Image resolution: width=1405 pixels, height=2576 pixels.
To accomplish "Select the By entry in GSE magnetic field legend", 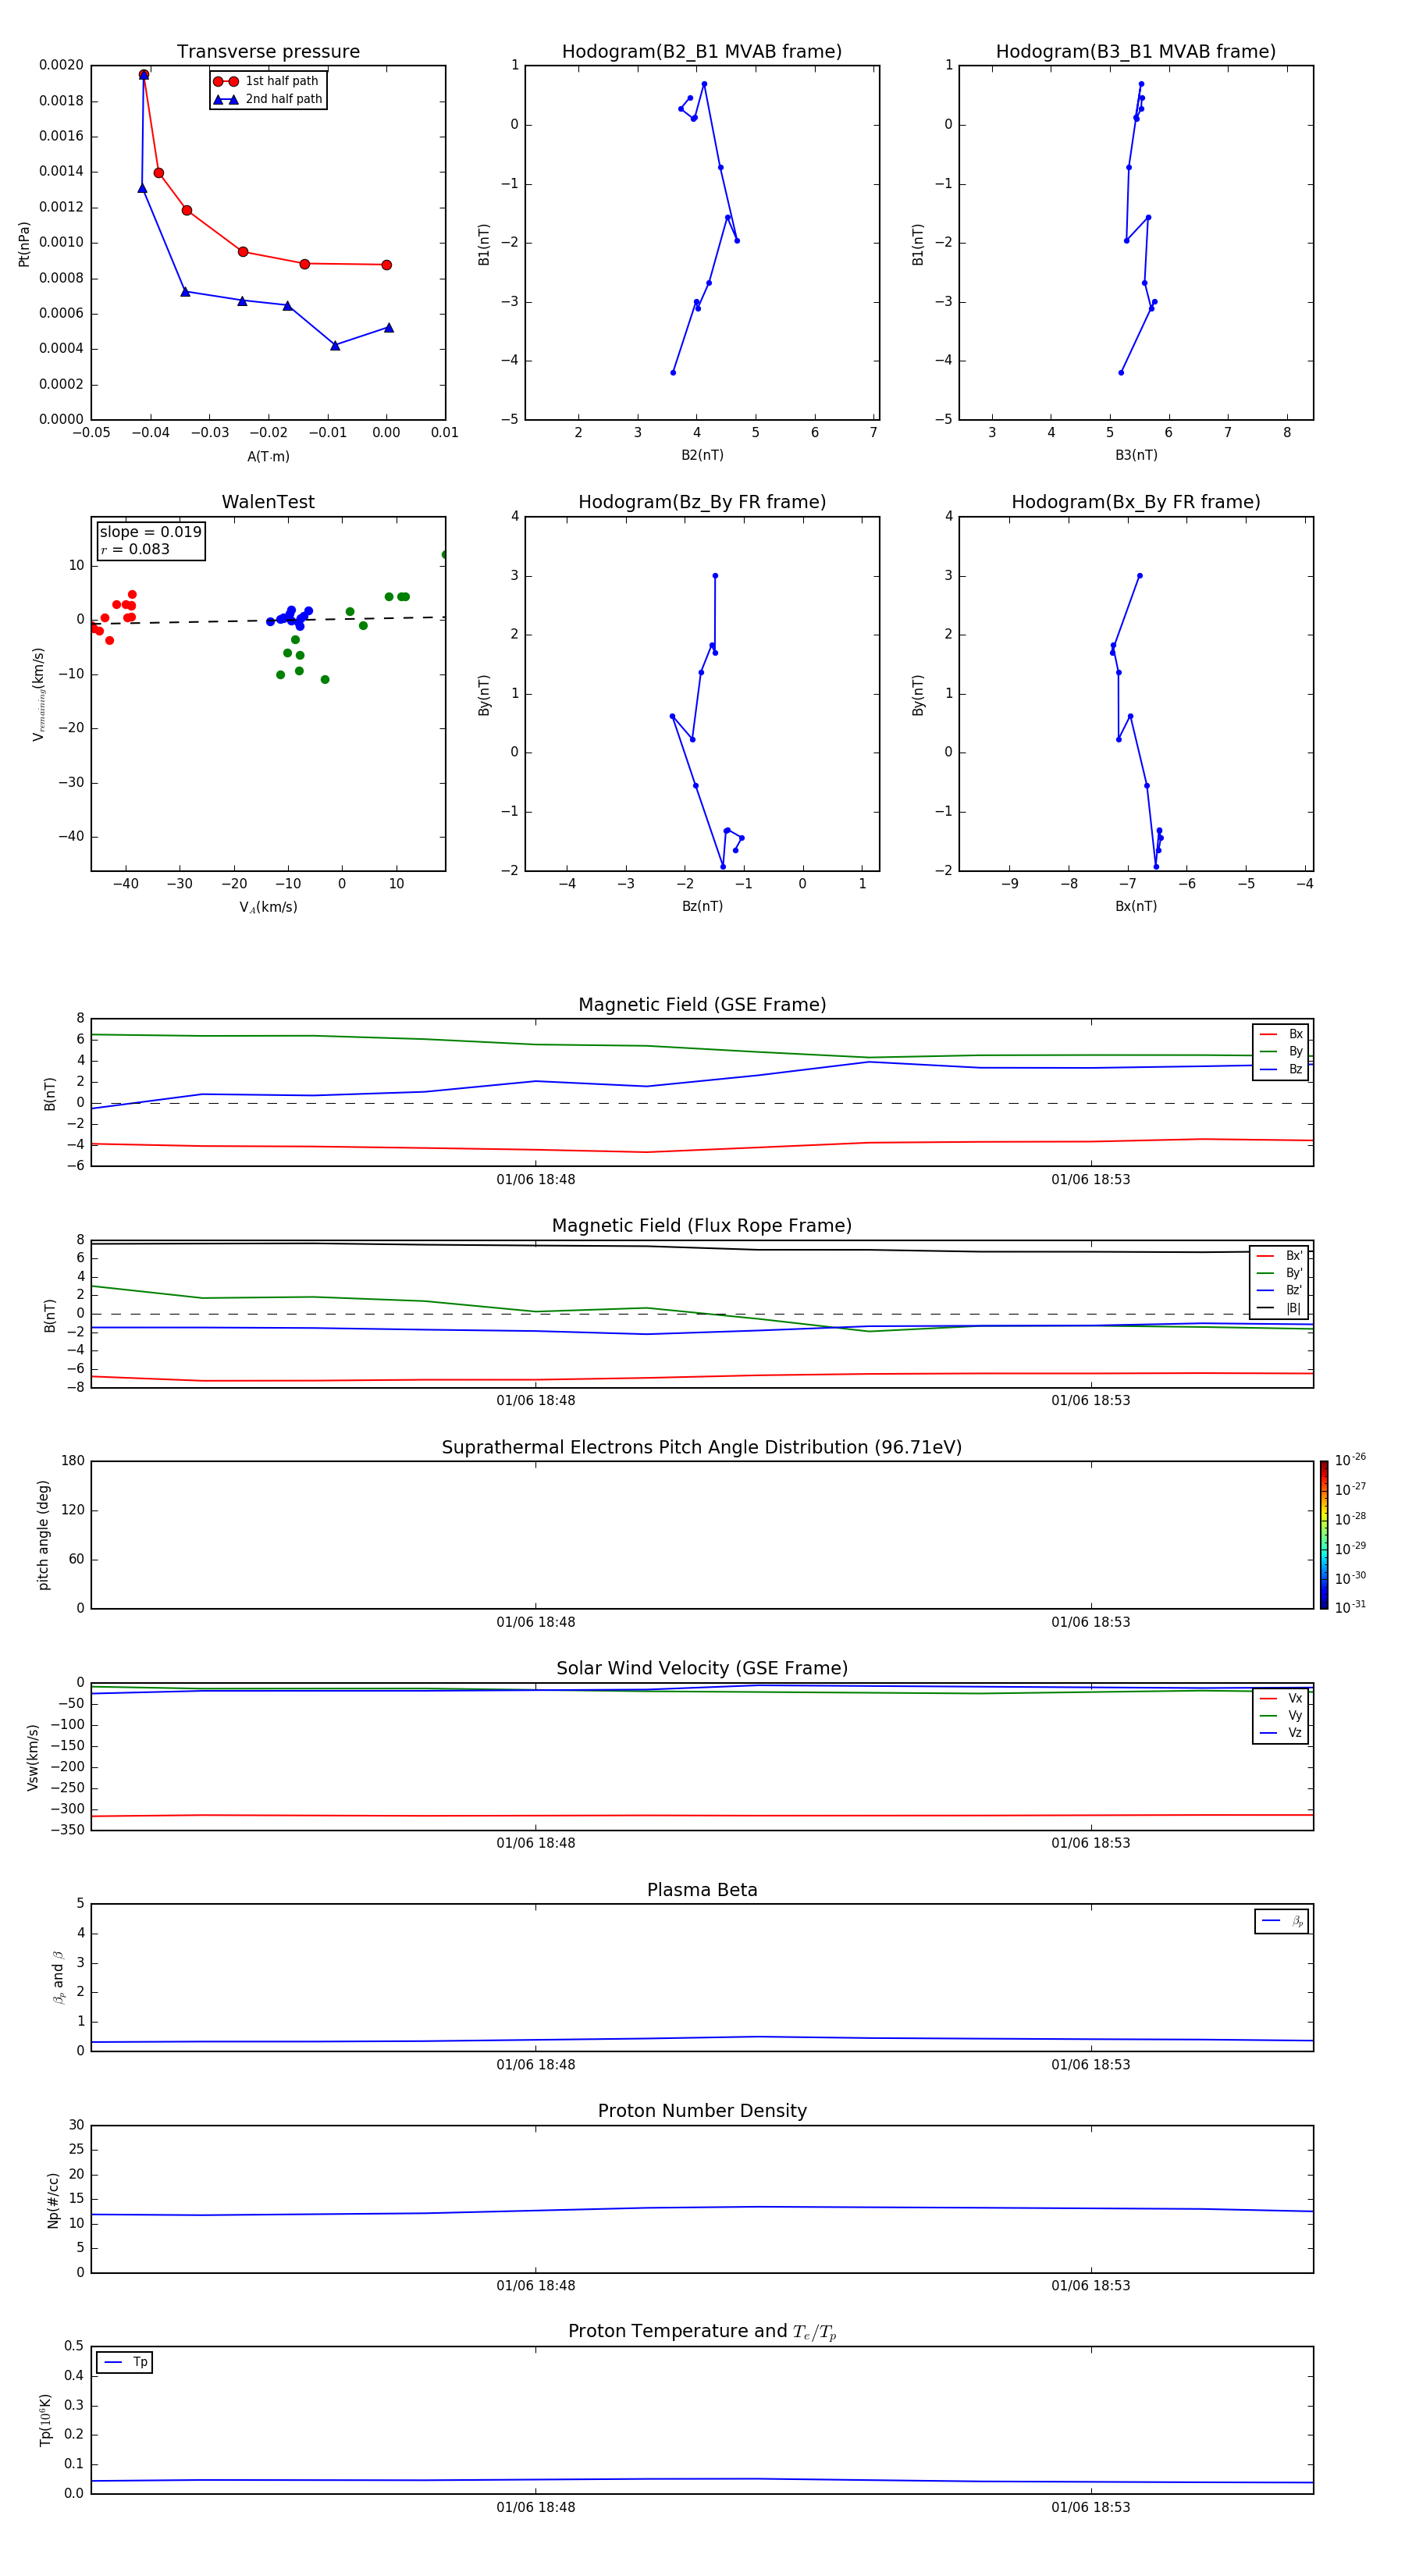I will pyautogui.click(x=1281, y=1051).
